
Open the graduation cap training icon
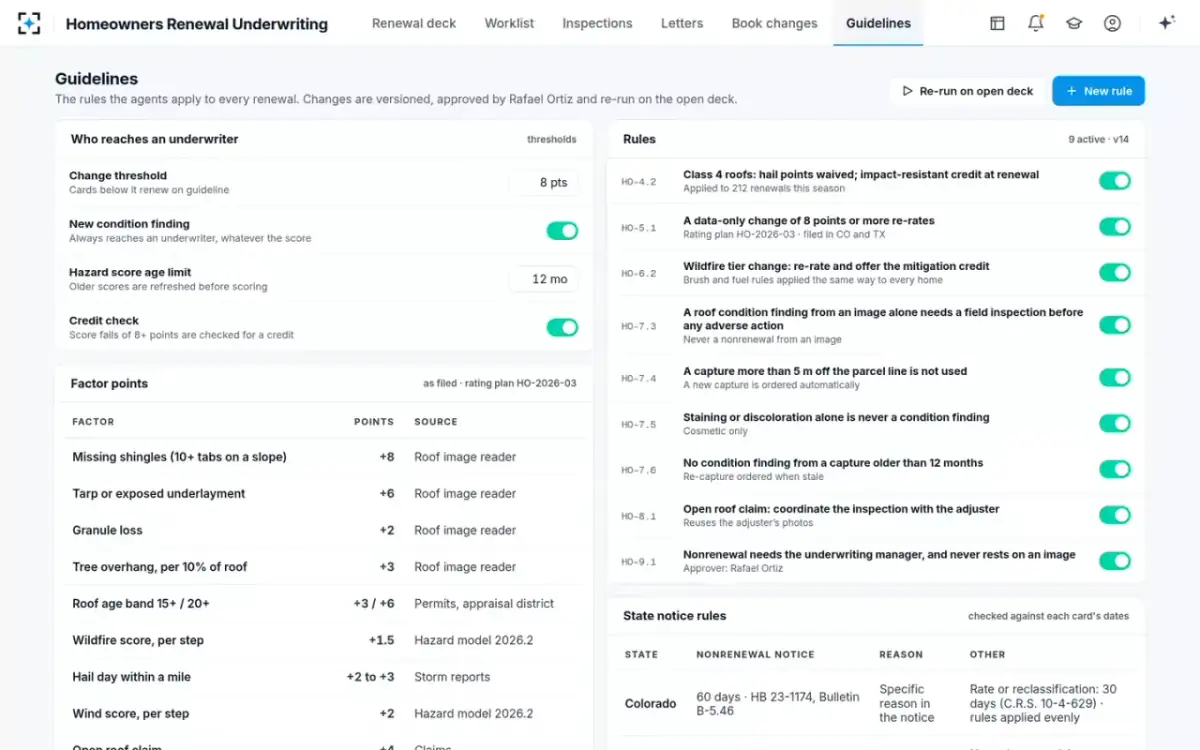click(x=1074, y=23)
